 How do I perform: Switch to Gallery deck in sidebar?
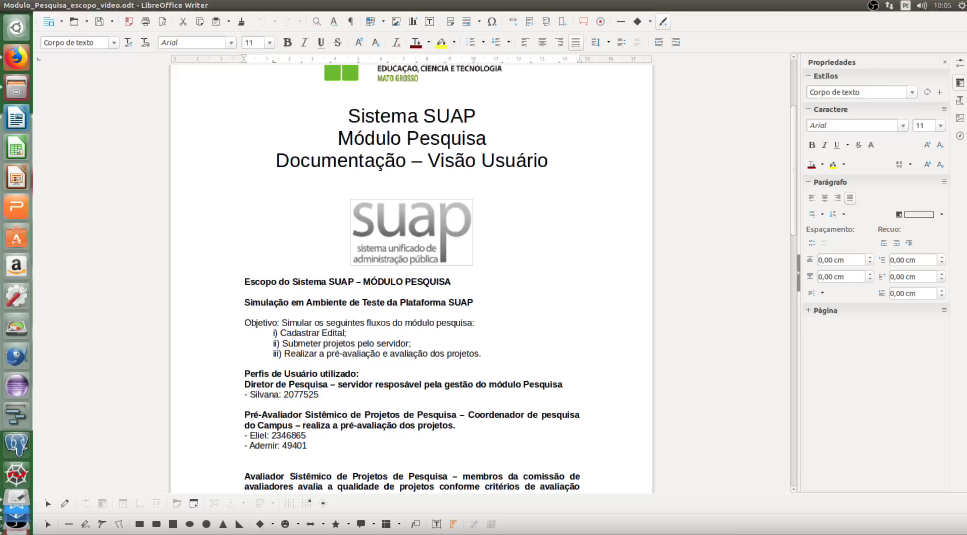960,118
